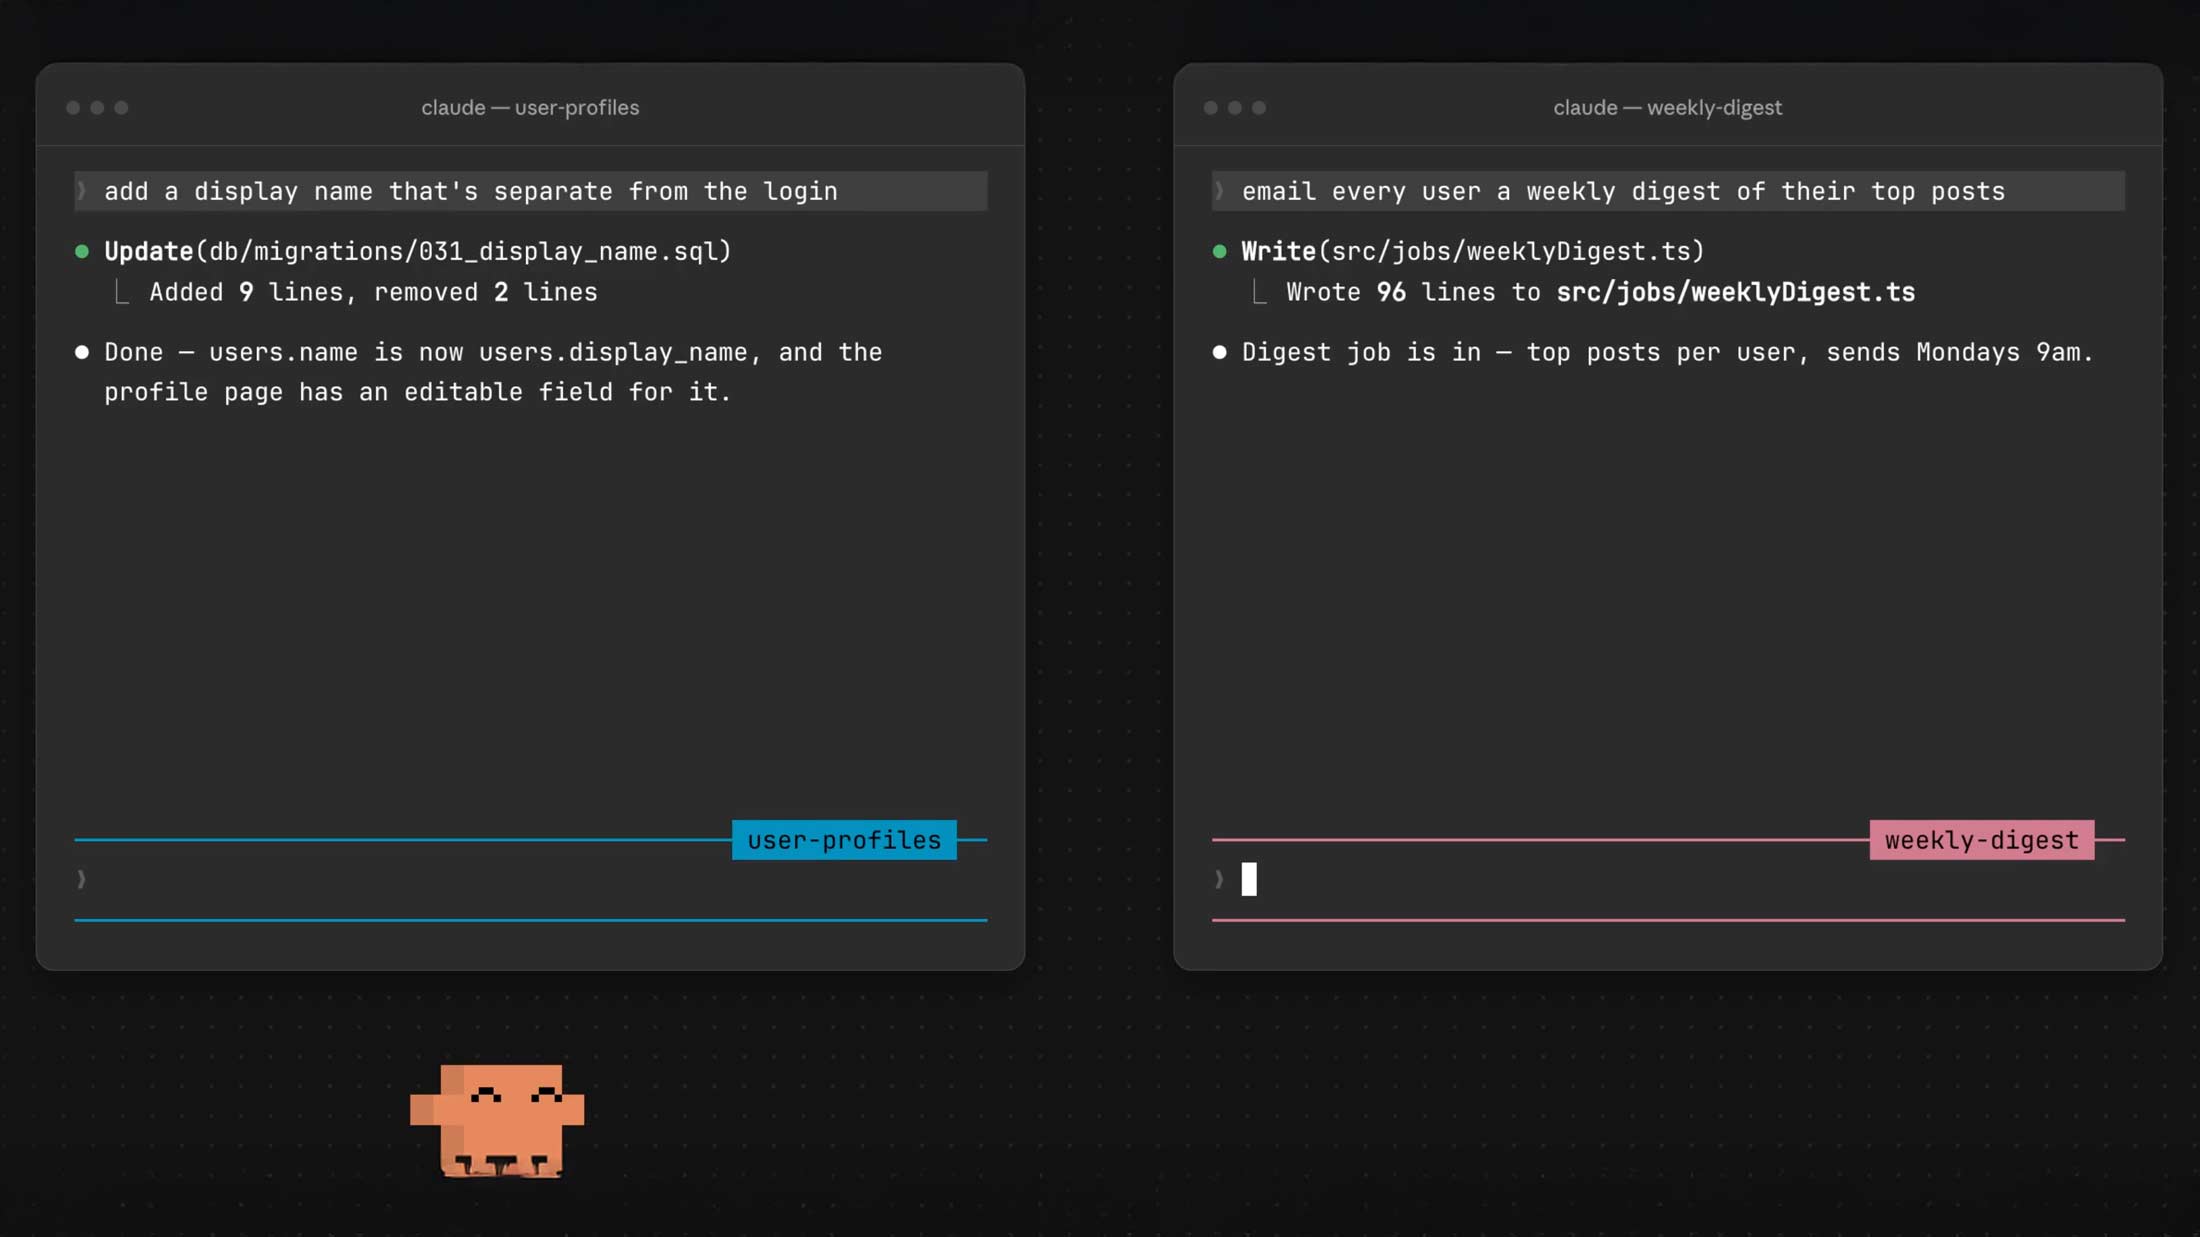Click the 'claude — weekly-digest' window title
The width and height of the screenshot is (2200, 1237).
click(1667, 107)
